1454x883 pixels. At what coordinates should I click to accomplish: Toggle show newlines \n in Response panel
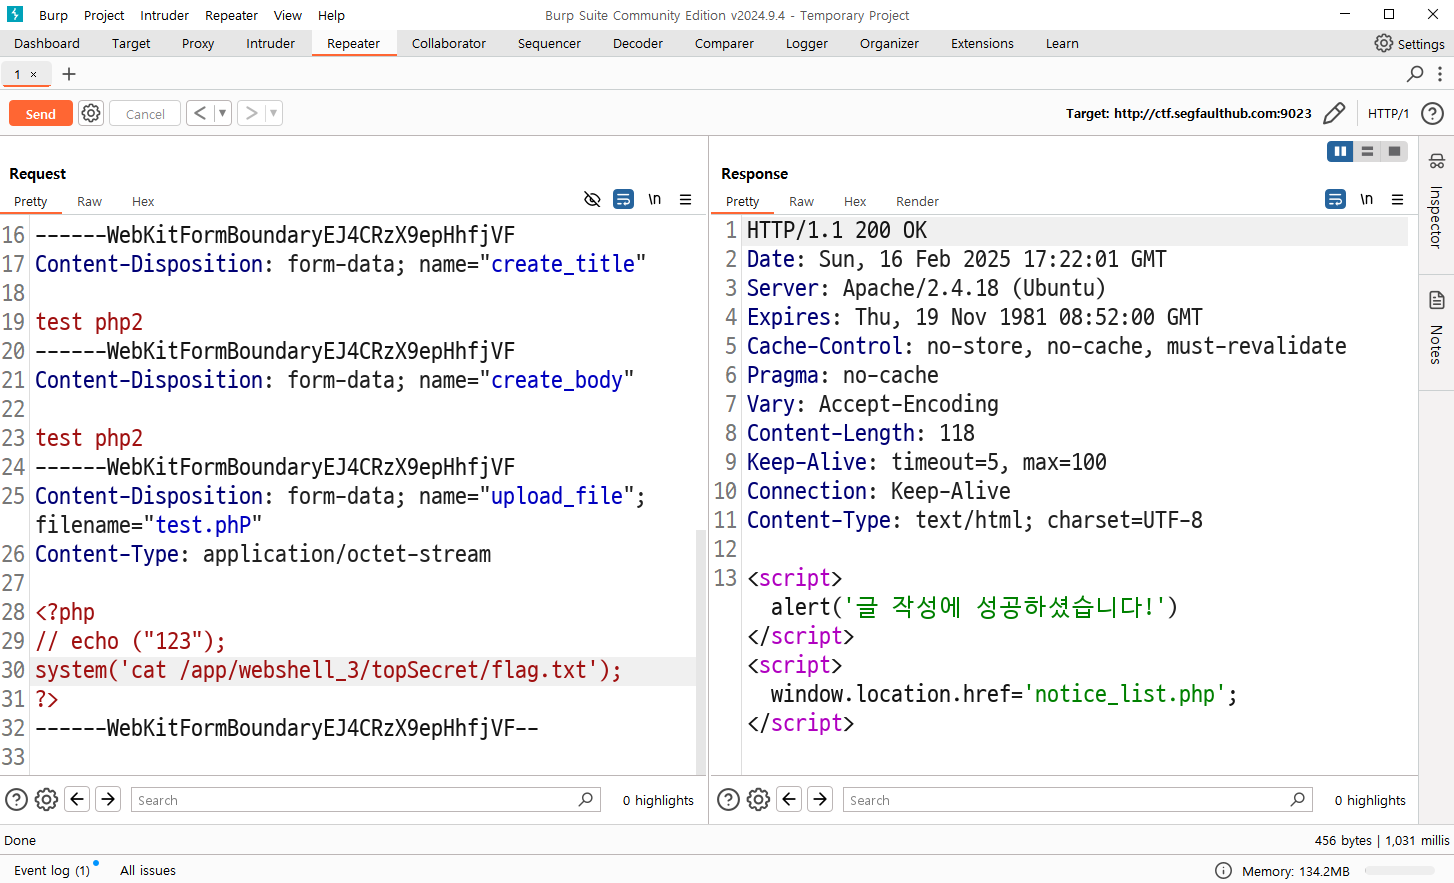point(1366,199)
